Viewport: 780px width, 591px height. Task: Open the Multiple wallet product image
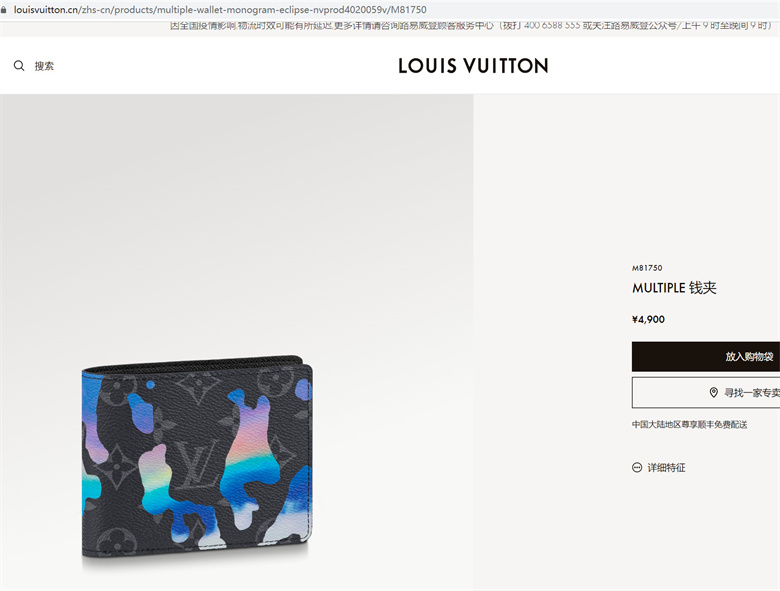click(x=197, y=456)
